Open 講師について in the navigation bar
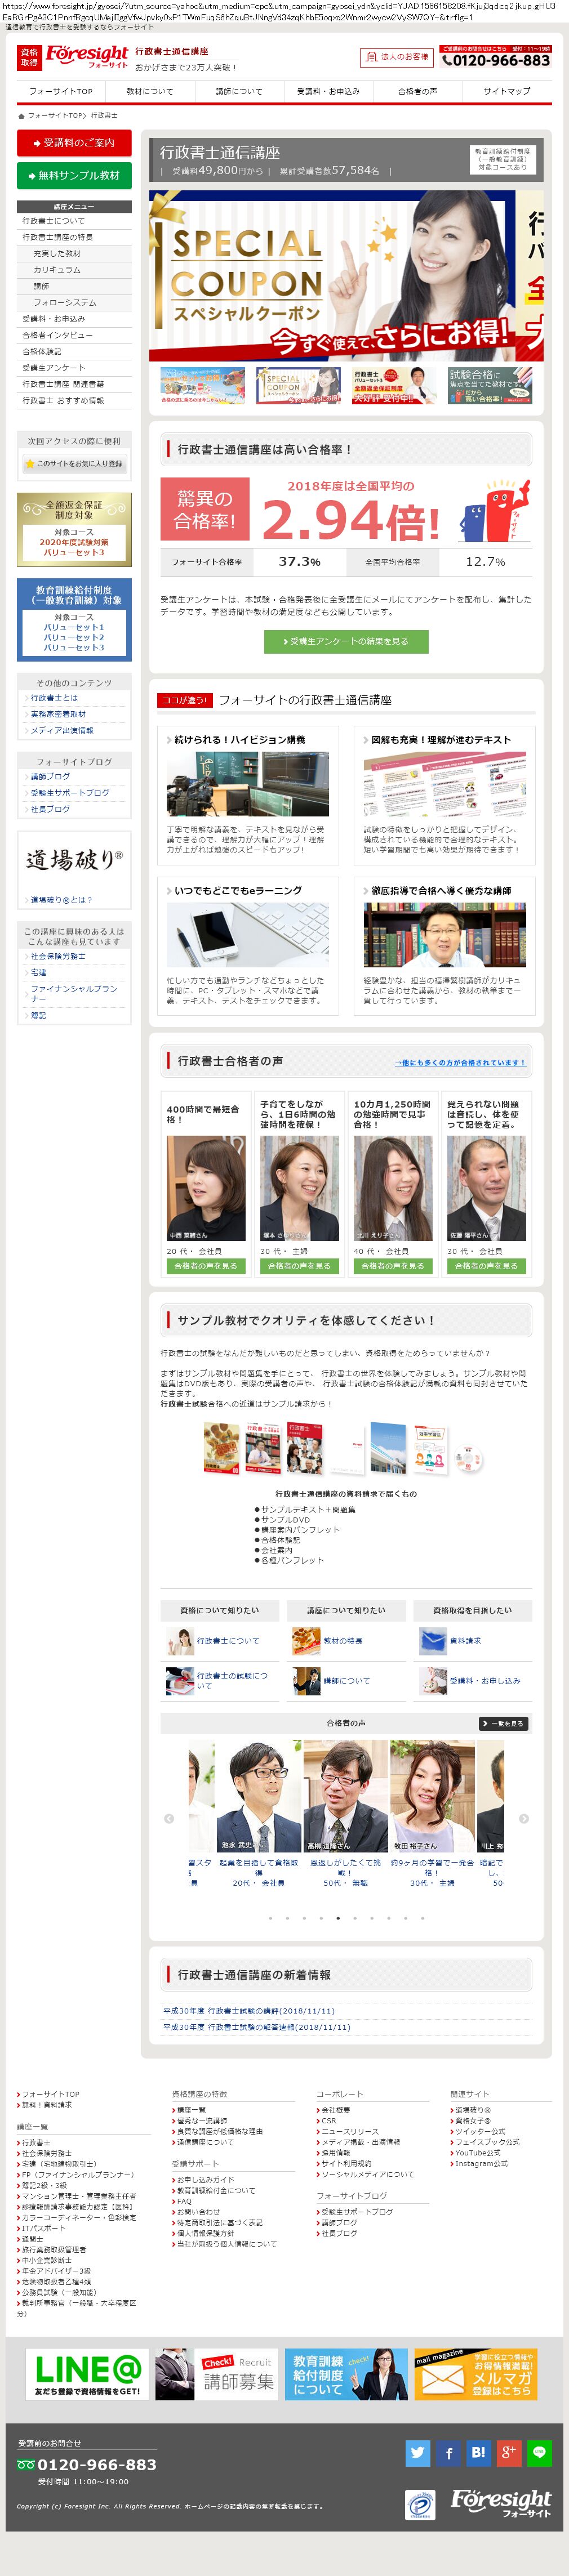Image resolution: width=569 pixels, height=2576 pixels. [x=239, y=91]
